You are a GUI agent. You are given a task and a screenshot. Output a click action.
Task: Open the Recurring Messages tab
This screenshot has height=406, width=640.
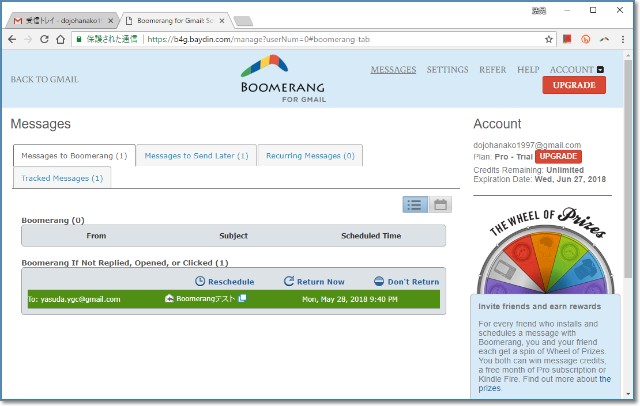point(310,156)
